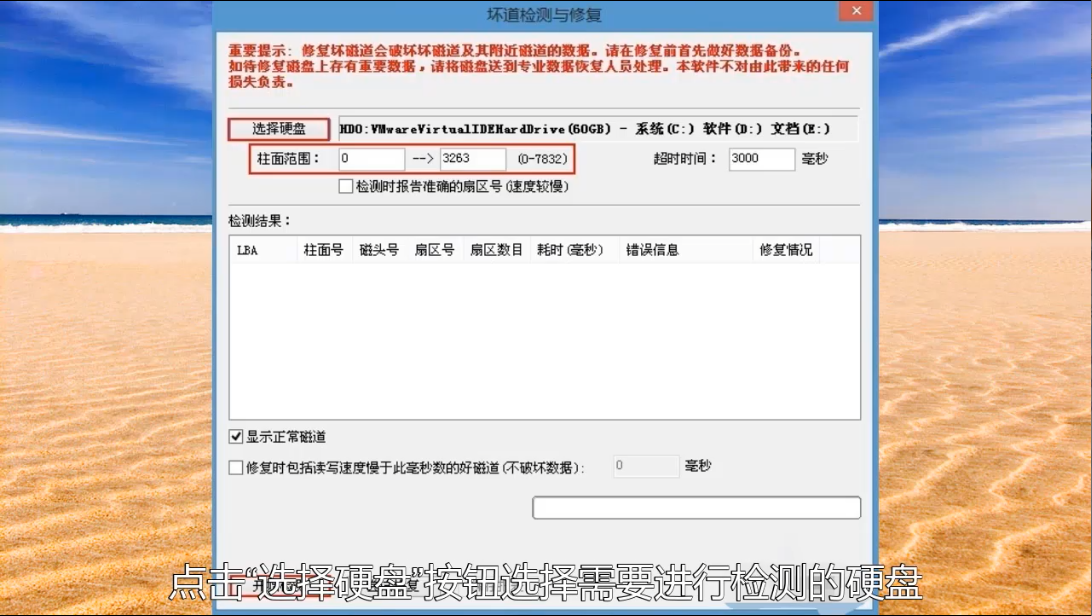Screen dimensions: 1092x616
Task: Enable 检测时报告准确的扇区号 checkbox
Action: (346, 186)
